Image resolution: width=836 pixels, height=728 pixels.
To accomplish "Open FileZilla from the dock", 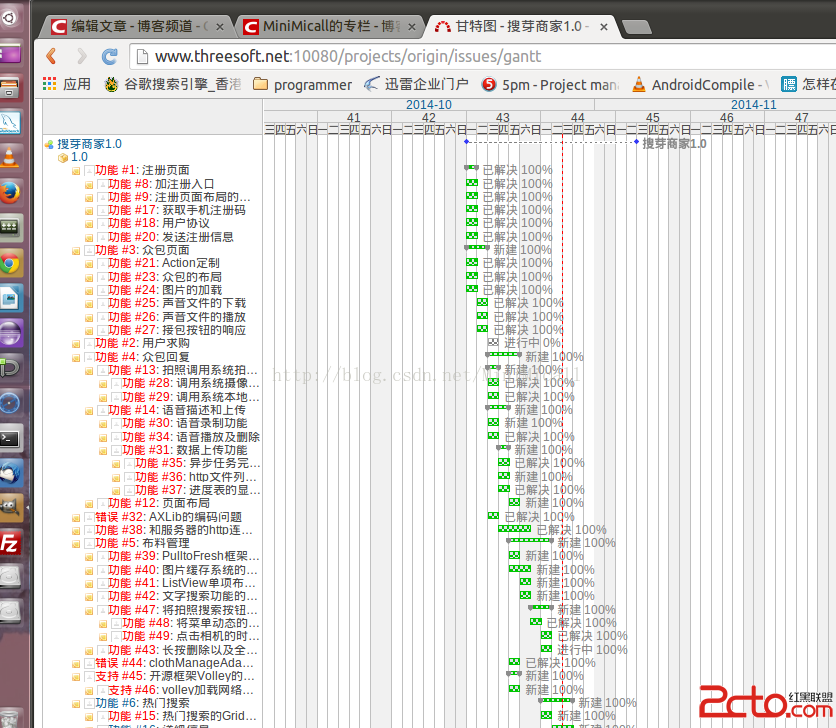I will 11,543.
